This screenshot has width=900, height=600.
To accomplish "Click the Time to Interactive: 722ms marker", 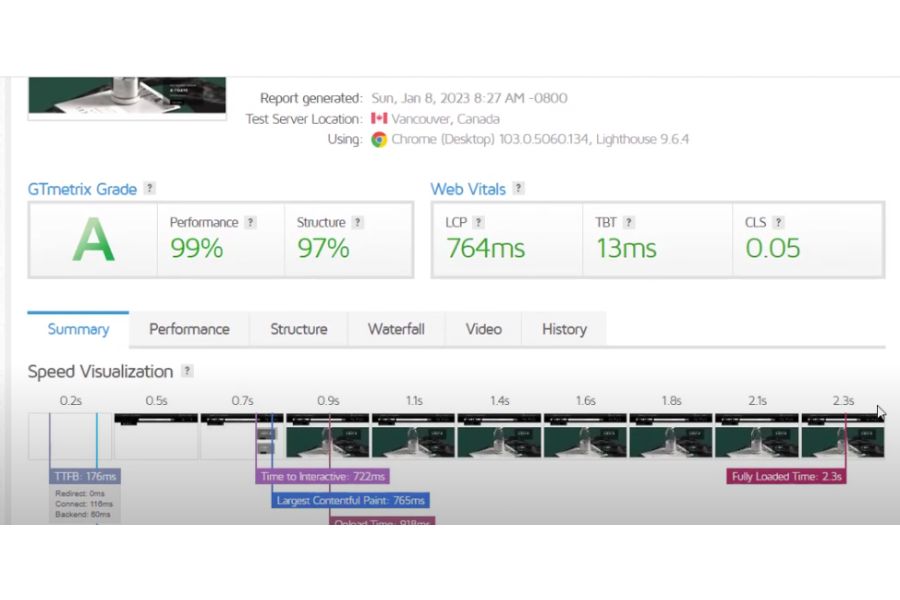I will 323,477.
